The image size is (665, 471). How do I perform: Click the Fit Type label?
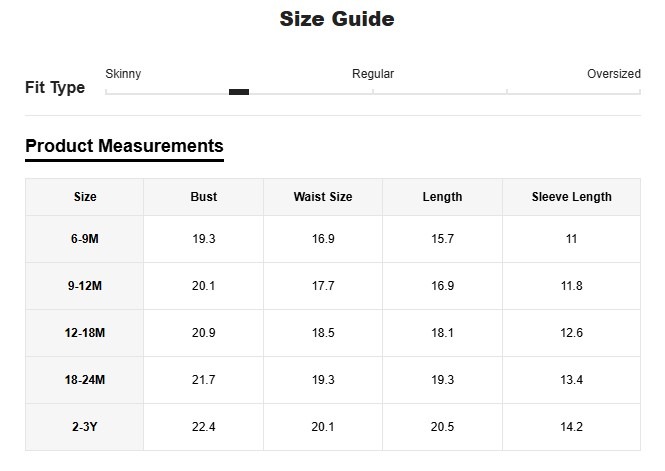pyautogui.click(x=55, y=88)
